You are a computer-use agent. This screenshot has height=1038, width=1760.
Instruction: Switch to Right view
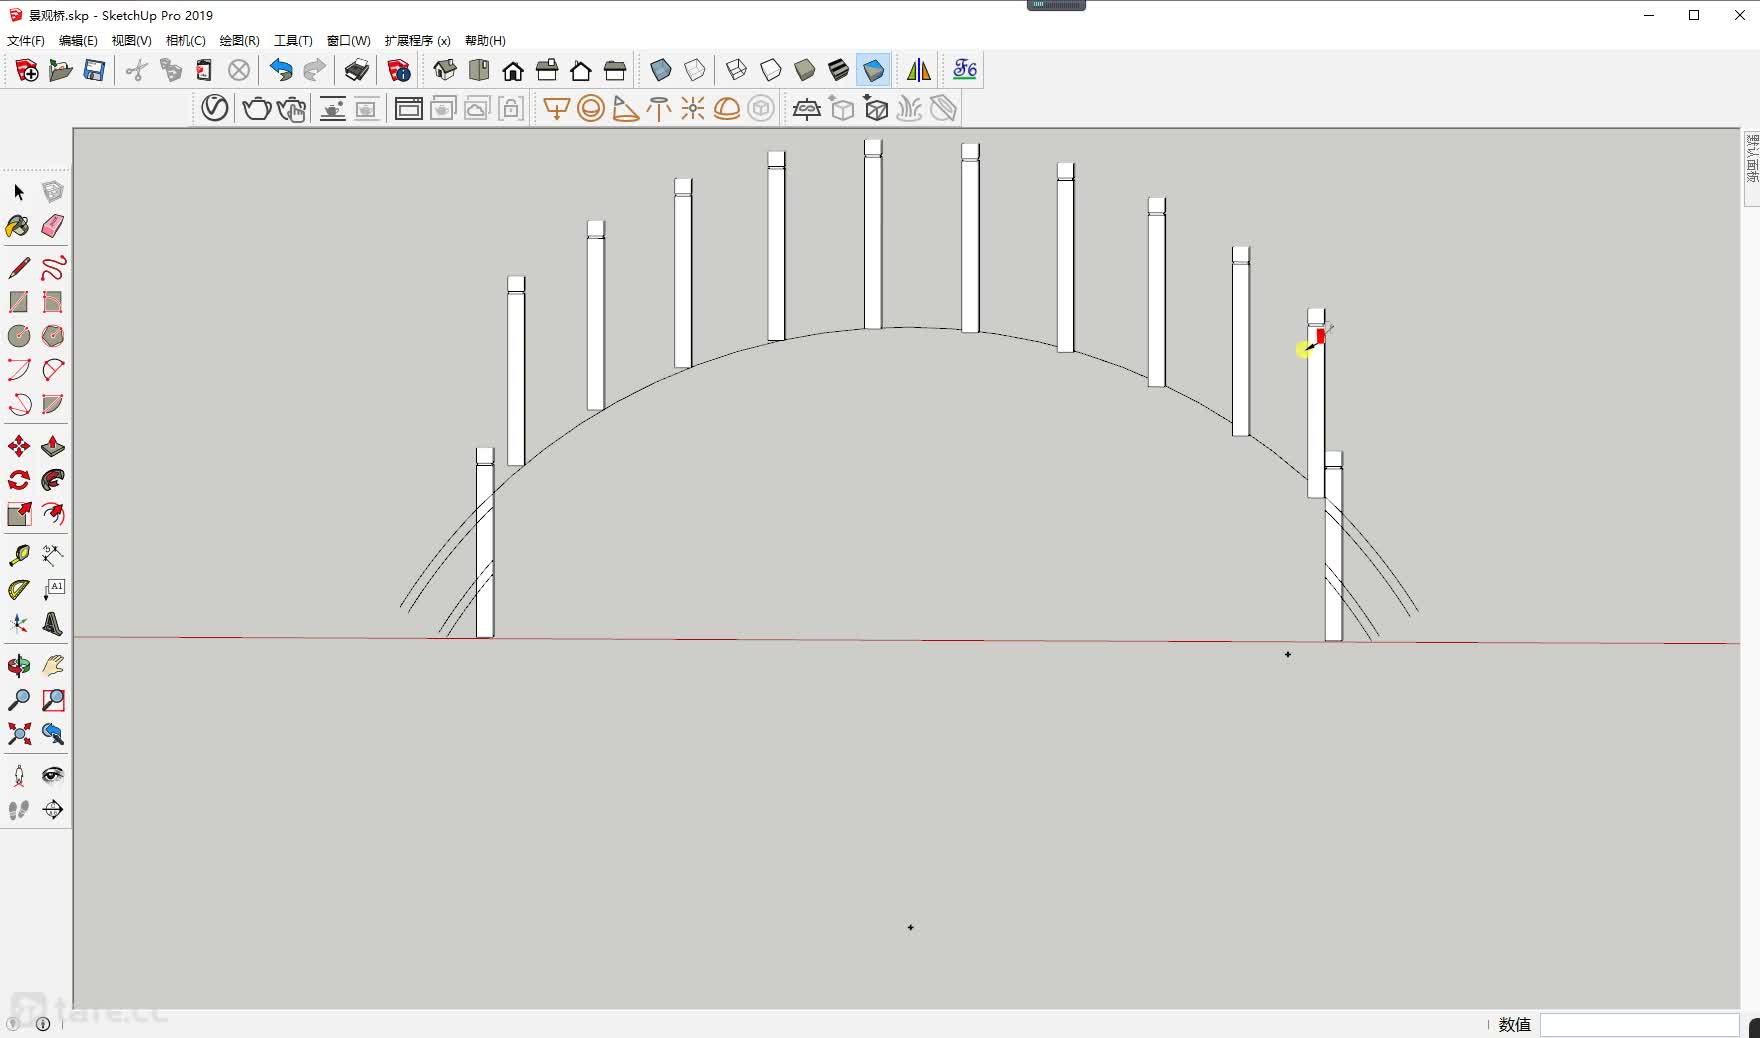[547, 70]
